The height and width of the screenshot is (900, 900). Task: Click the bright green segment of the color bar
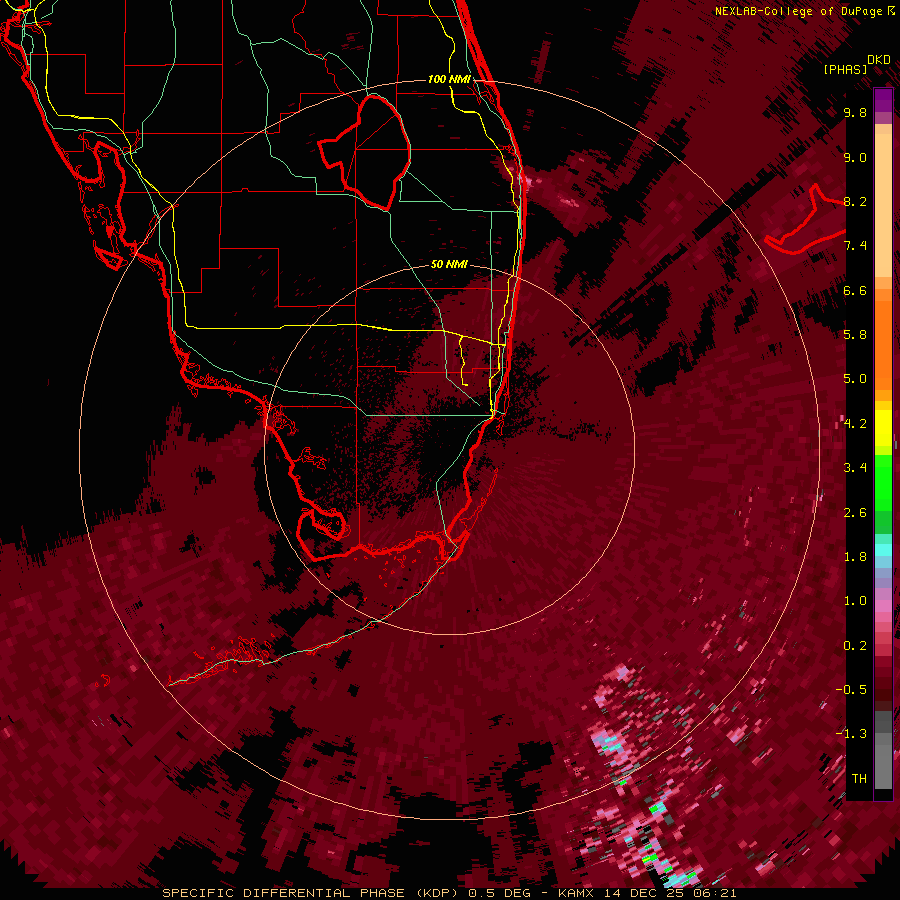(x=883, y=482)
